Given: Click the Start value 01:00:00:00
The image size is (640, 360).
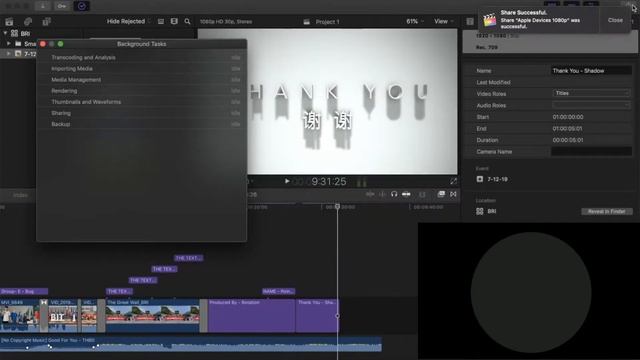Looking at the screenshot, I should click(568, 117).
